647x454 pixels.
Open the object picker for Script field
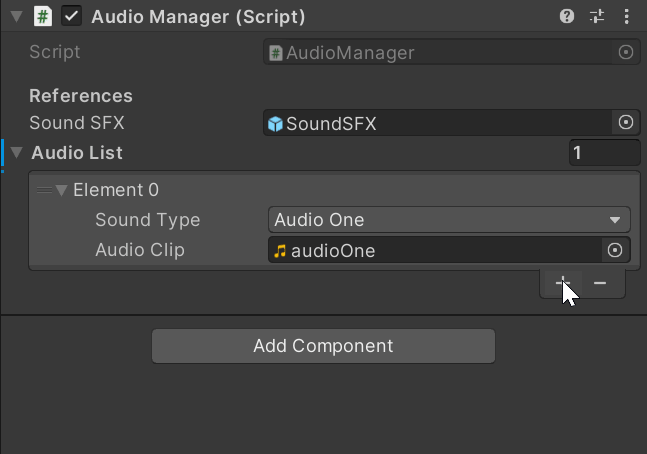pyautogui.click(x=626, y=52)
